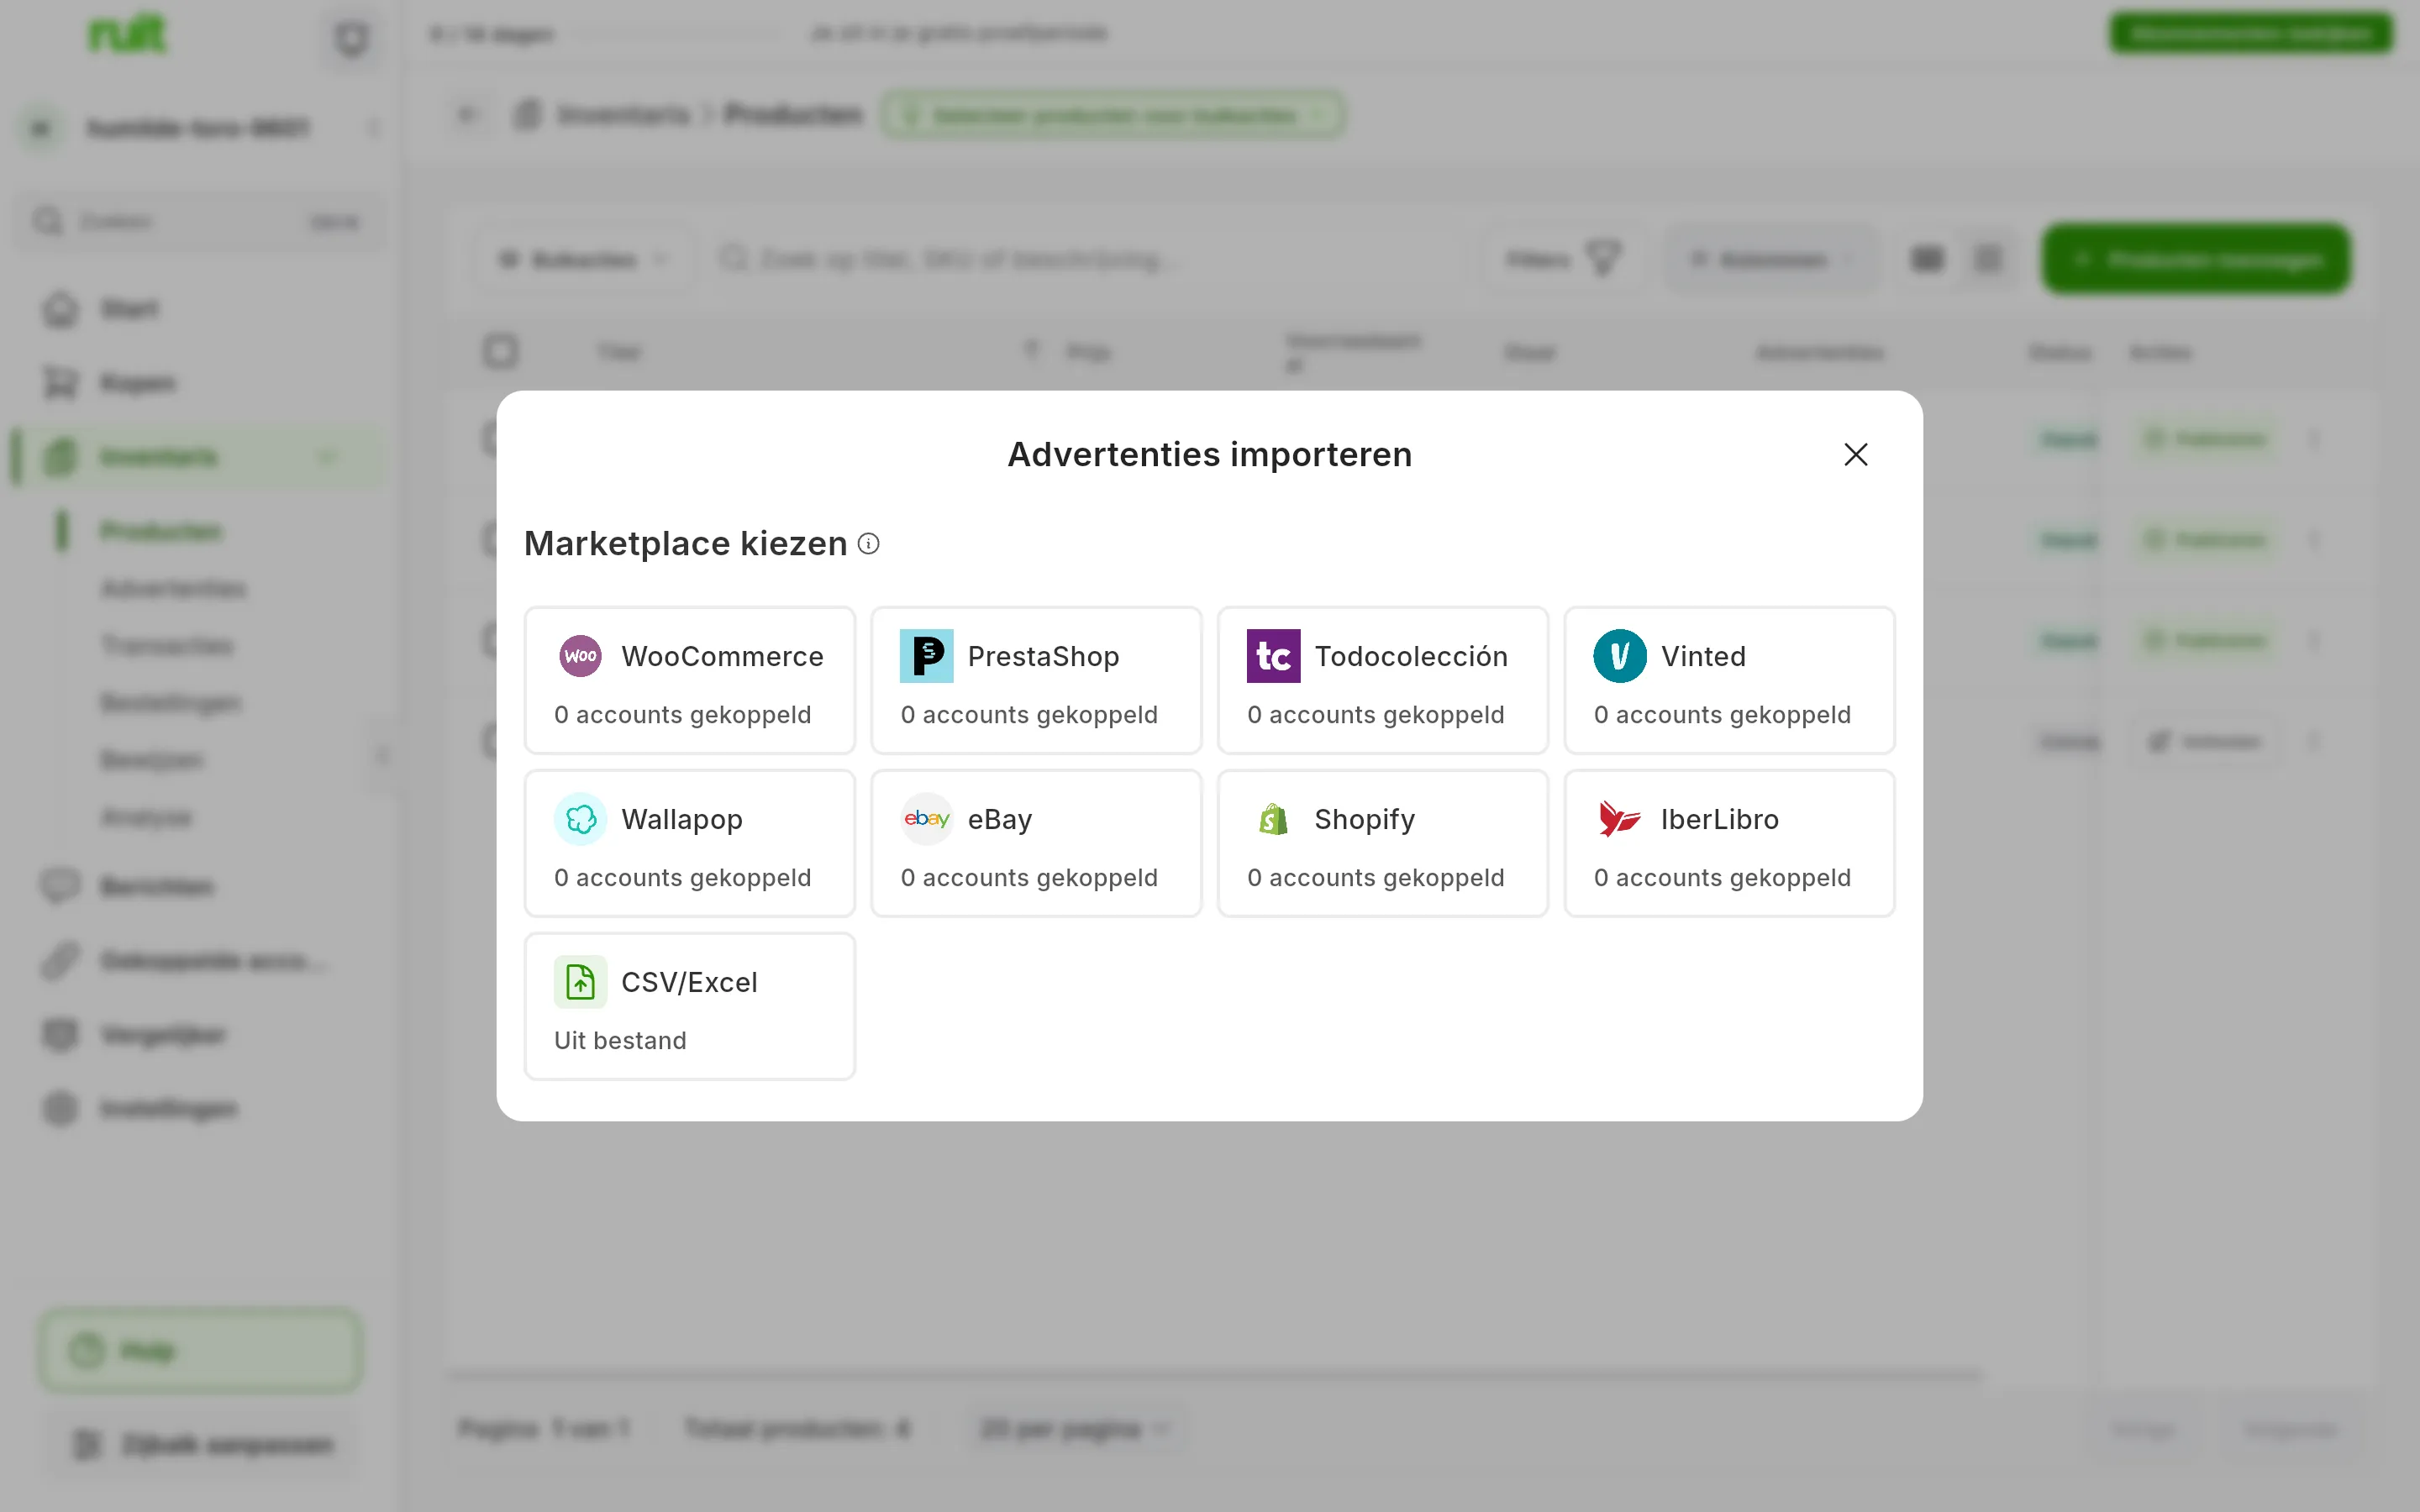Open the bulk actions dropdown in toolbar
The width and height of the screenshot is (2420, 1512).
(x=583, y=259)
